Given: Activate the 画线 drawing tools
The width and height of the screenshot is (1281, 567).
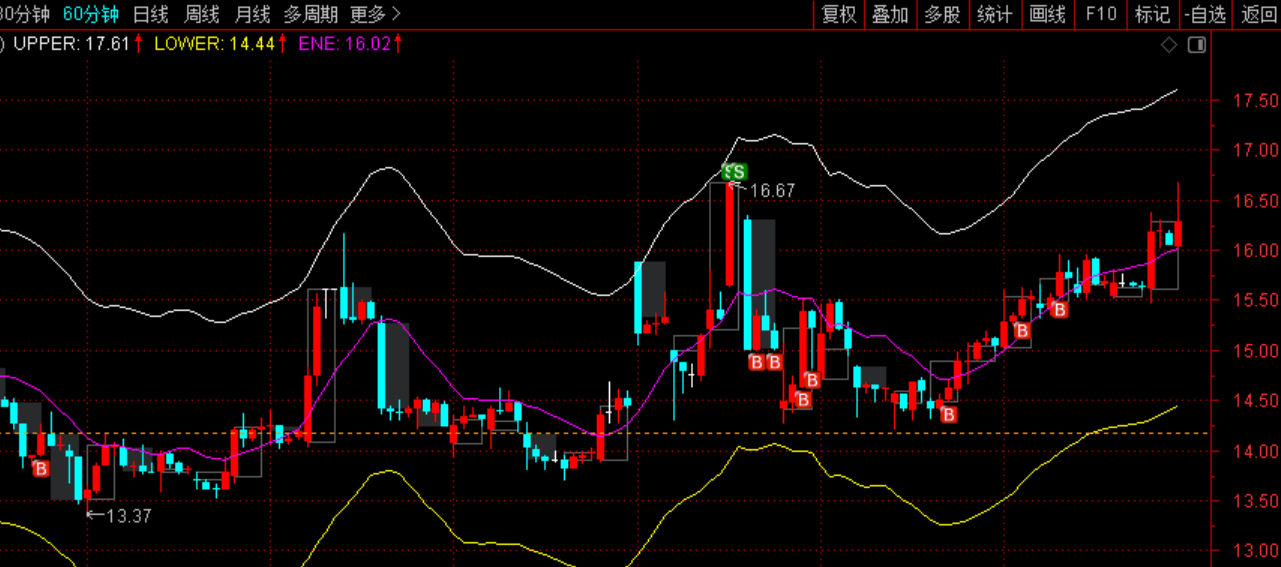Looking at the screenshot, I should coord(1047,14).
